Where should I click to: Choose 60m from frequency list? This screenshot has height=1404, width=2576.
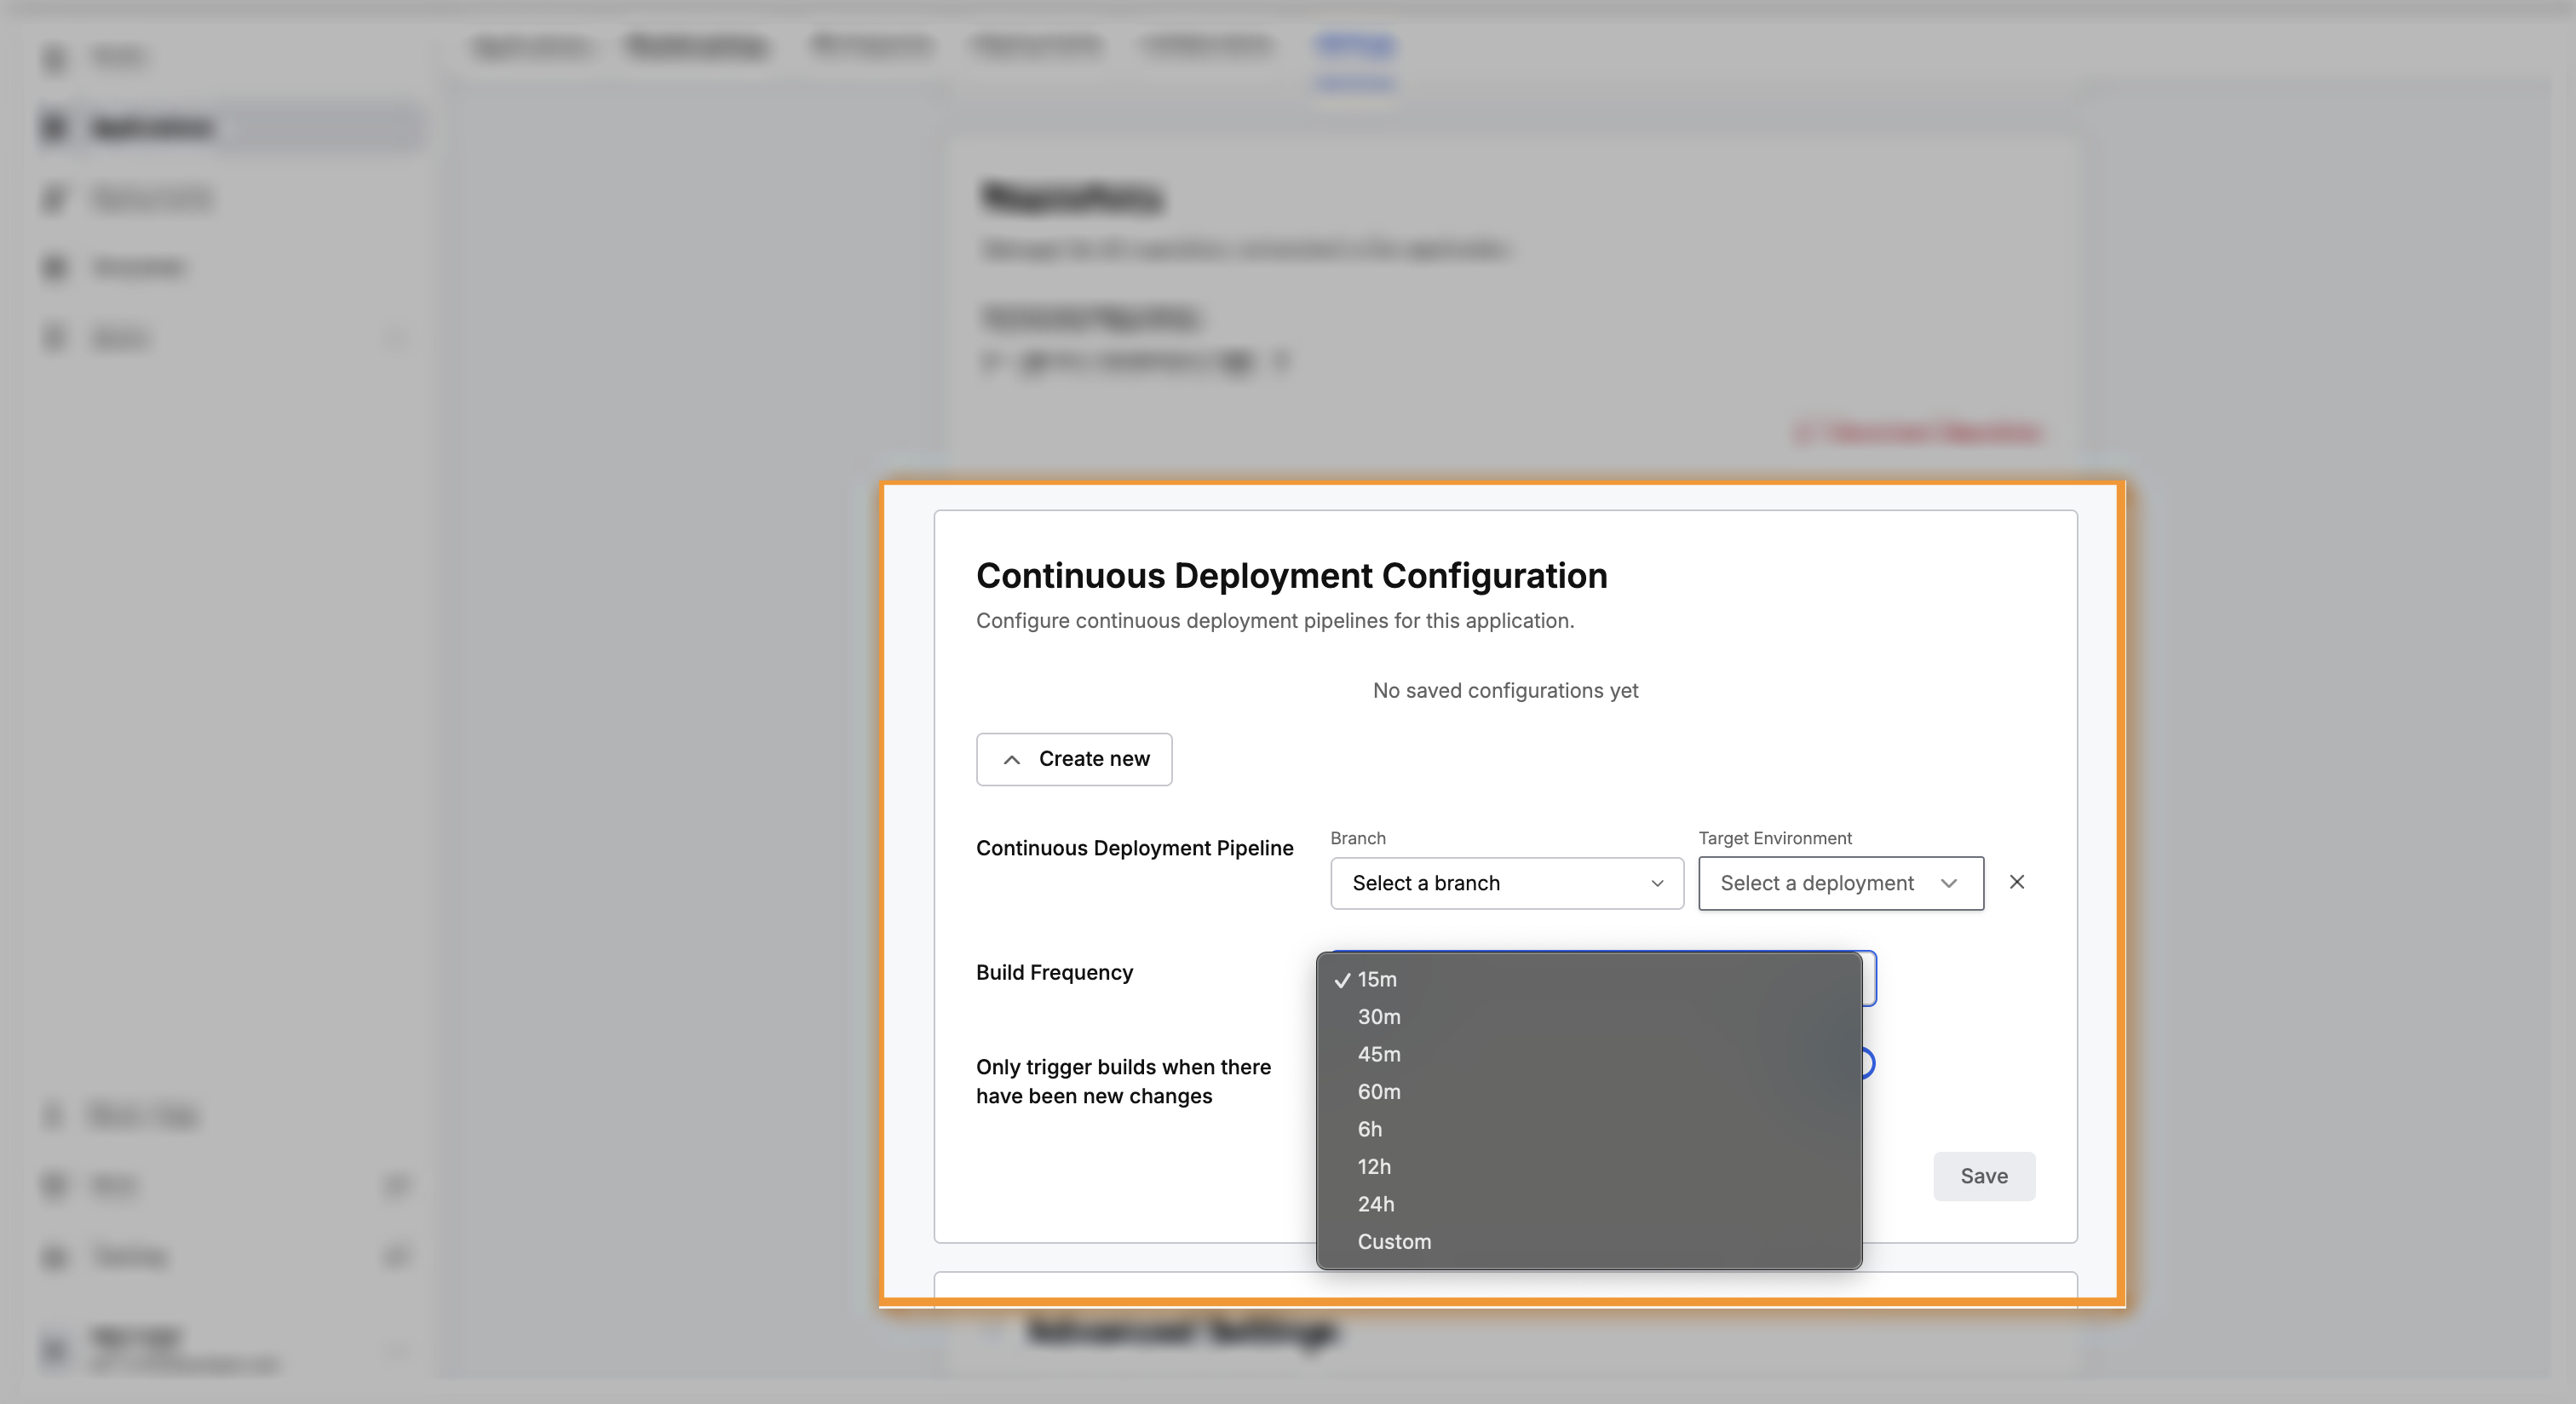[x=1589, y=1092]
